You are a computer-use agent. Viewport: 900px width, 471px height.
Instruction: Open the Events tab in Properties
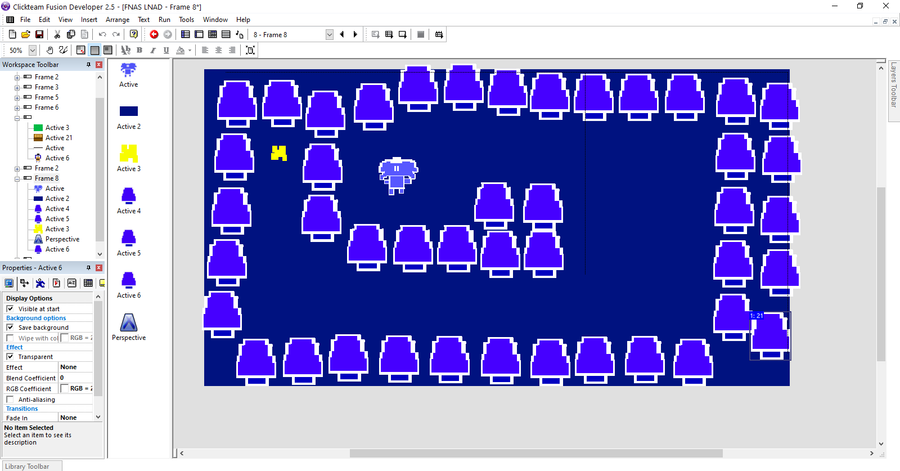[x=88, y=283]
